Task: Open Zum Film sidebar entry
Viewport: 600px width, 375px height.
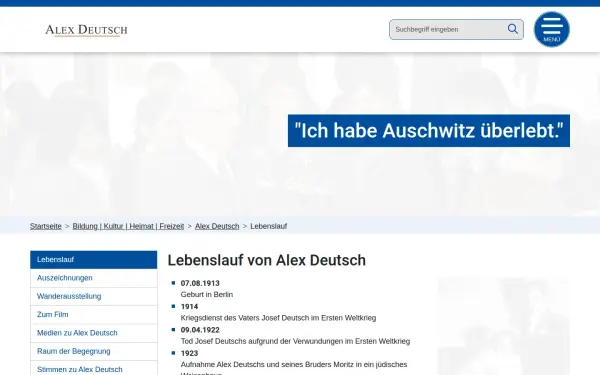Action: pyautogui.click(x=94, y=315)
